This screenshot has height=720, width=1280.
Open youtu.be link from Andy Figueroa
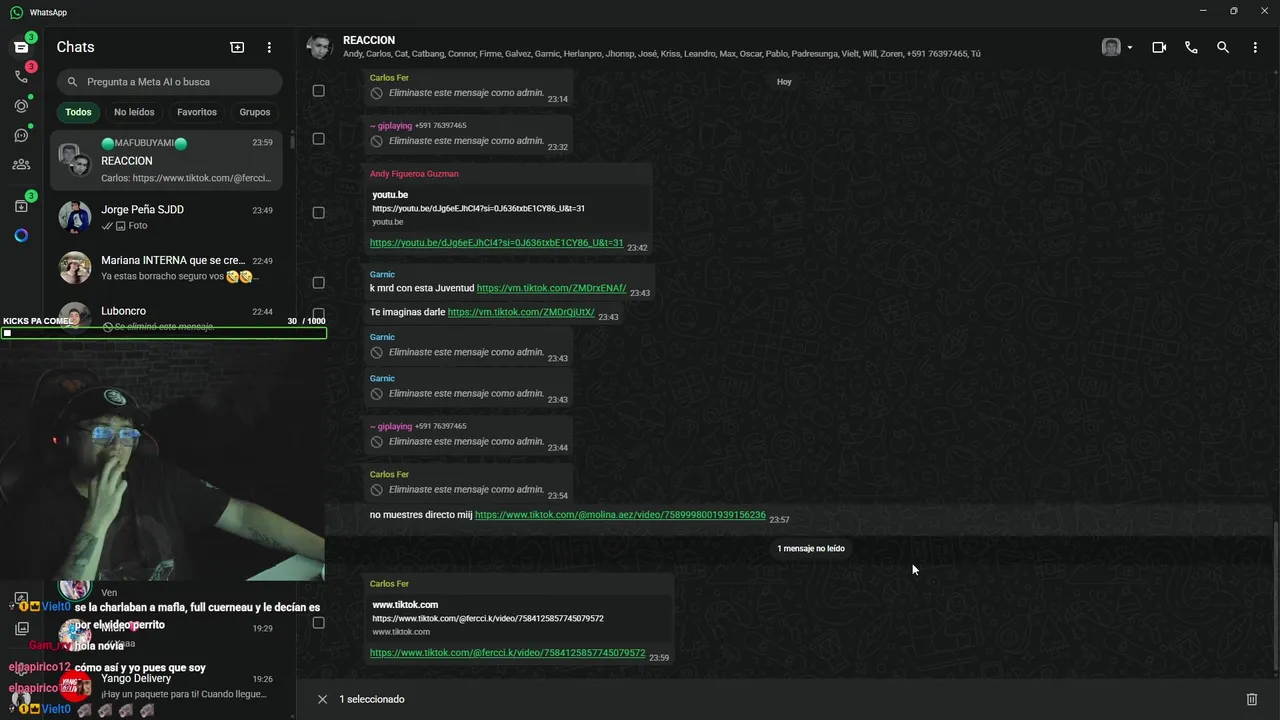point(496,243)
